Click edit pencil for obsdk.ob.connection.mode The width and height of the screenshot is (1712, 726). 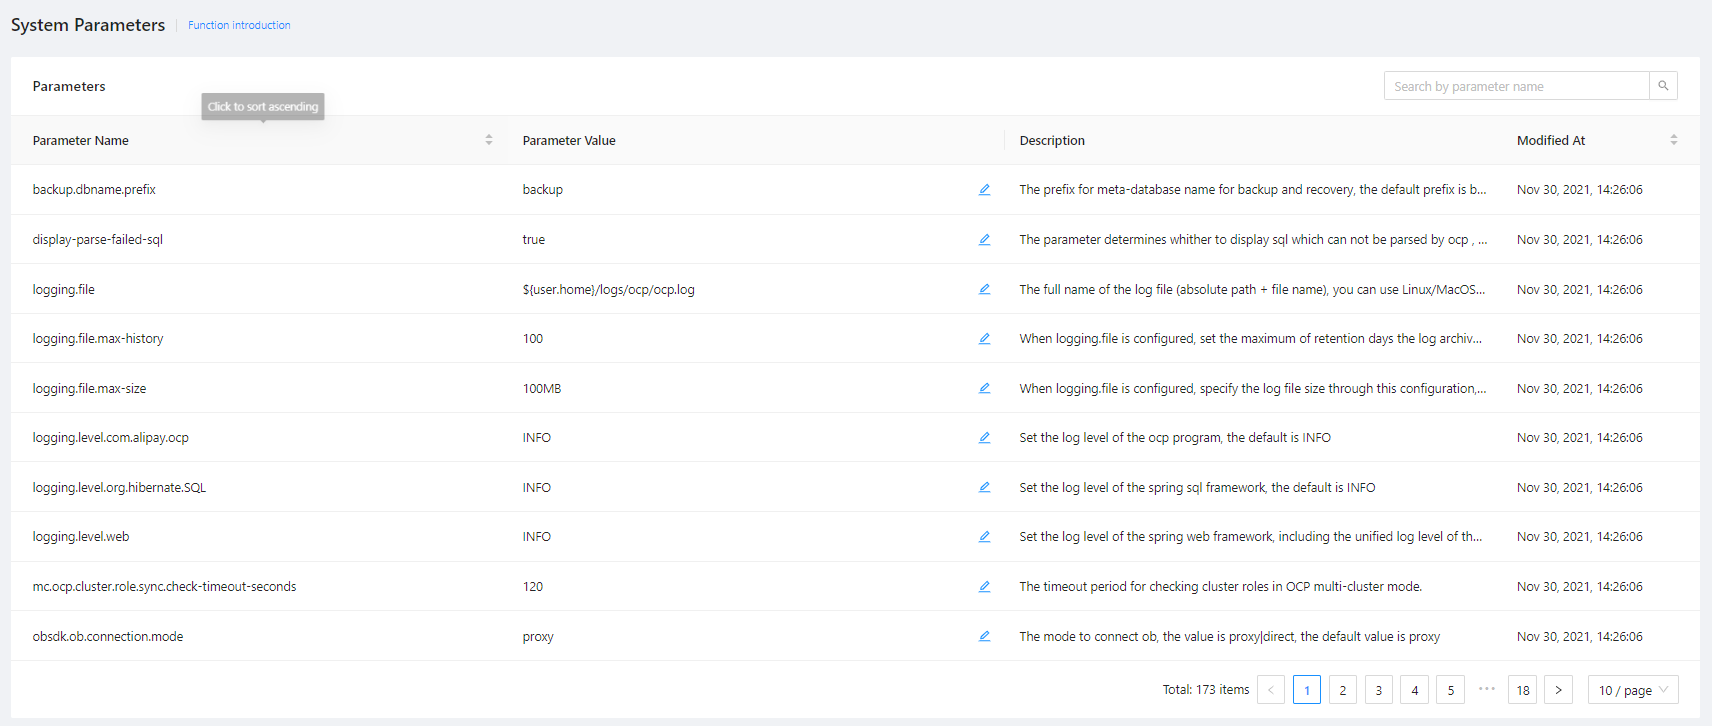[x=984, y=636]
